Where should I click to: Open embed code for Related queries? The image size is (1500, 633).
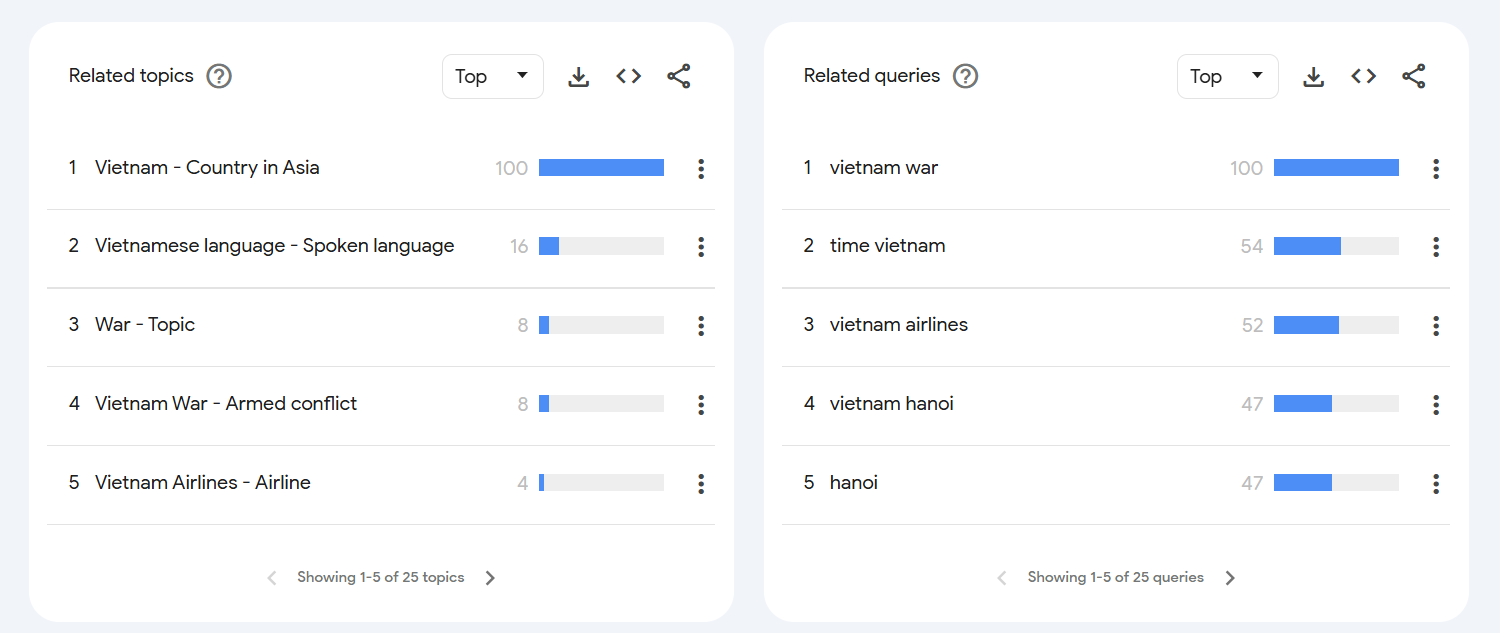point(1363,75)
